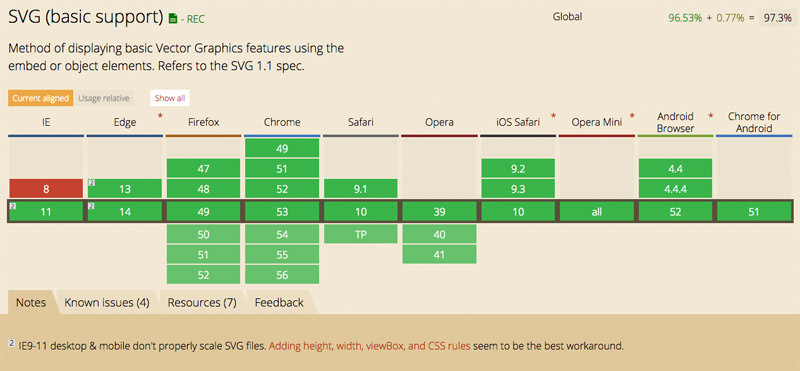Click the Opera Mini all cell
800x371 pixels.
(x=597, y=212)
